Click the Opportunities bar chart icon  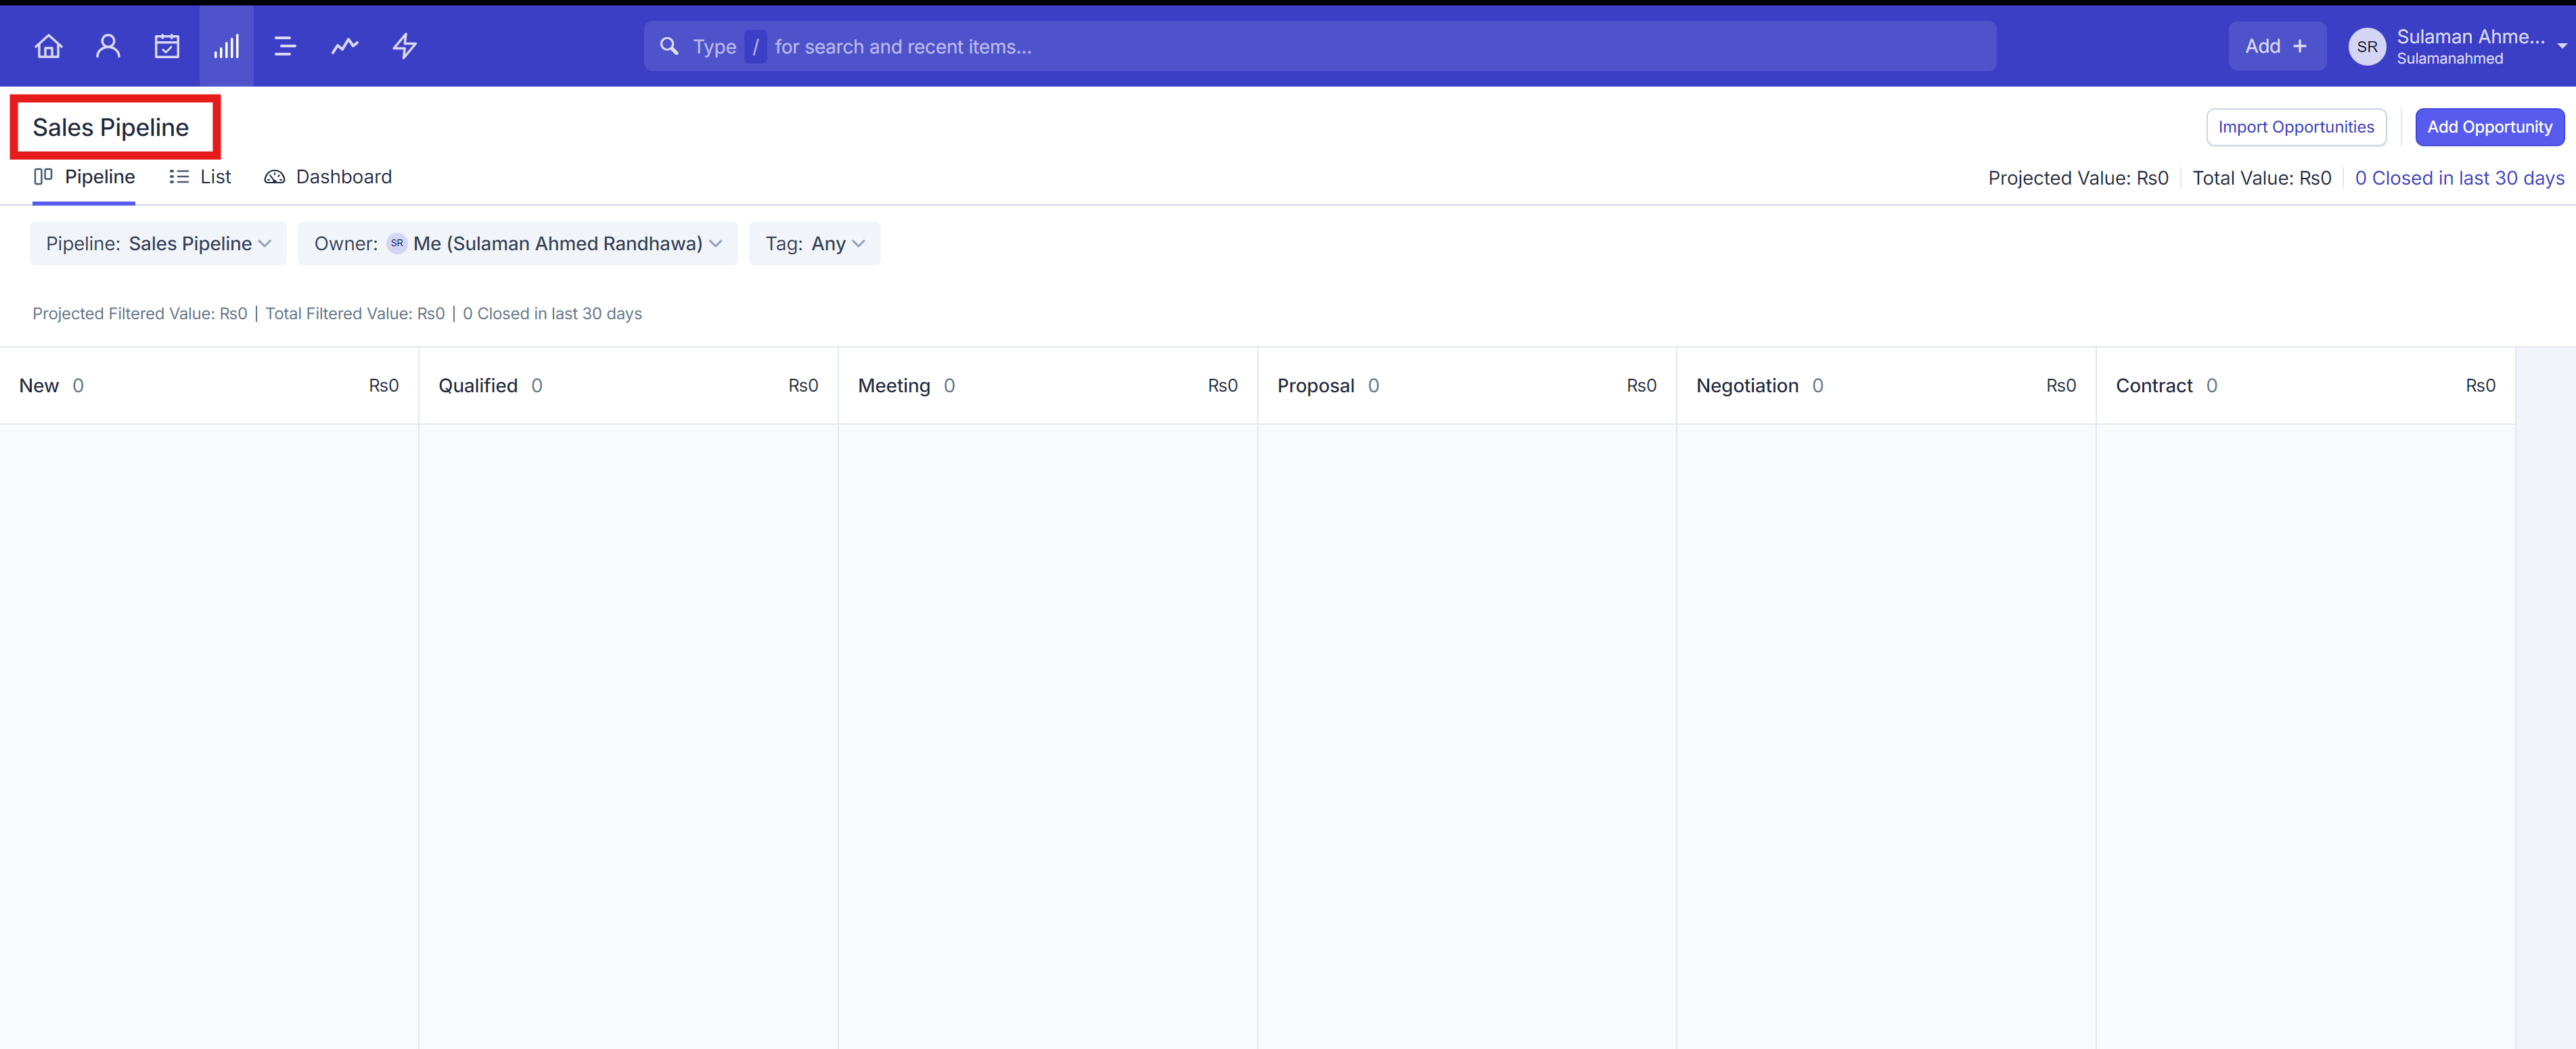click(x=226, y=46)
